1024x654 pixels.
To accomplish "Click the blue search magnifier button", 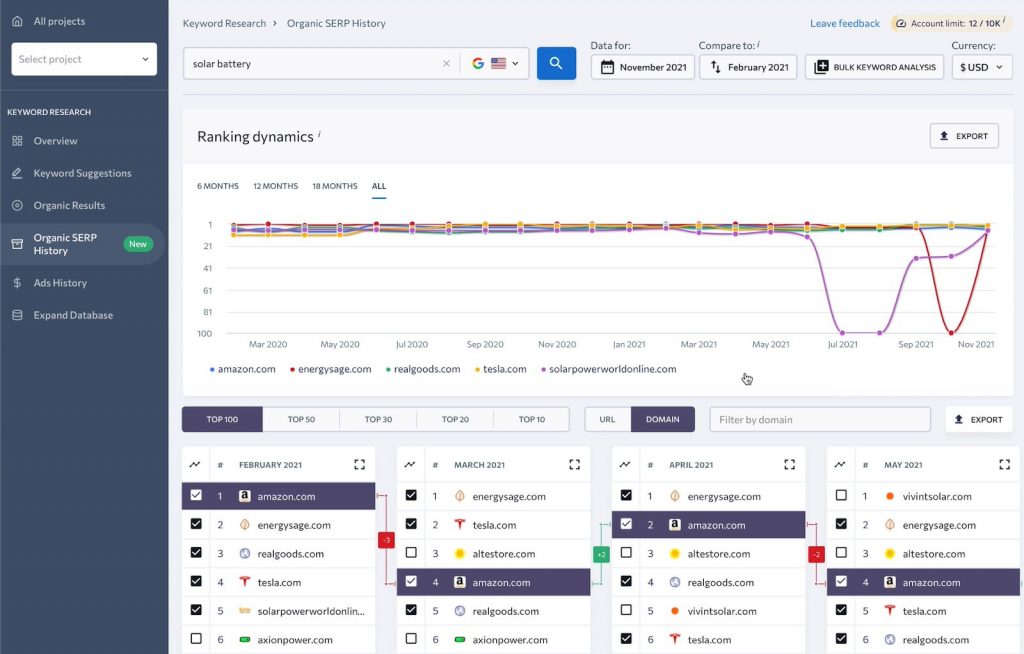I will click(556, 62).
